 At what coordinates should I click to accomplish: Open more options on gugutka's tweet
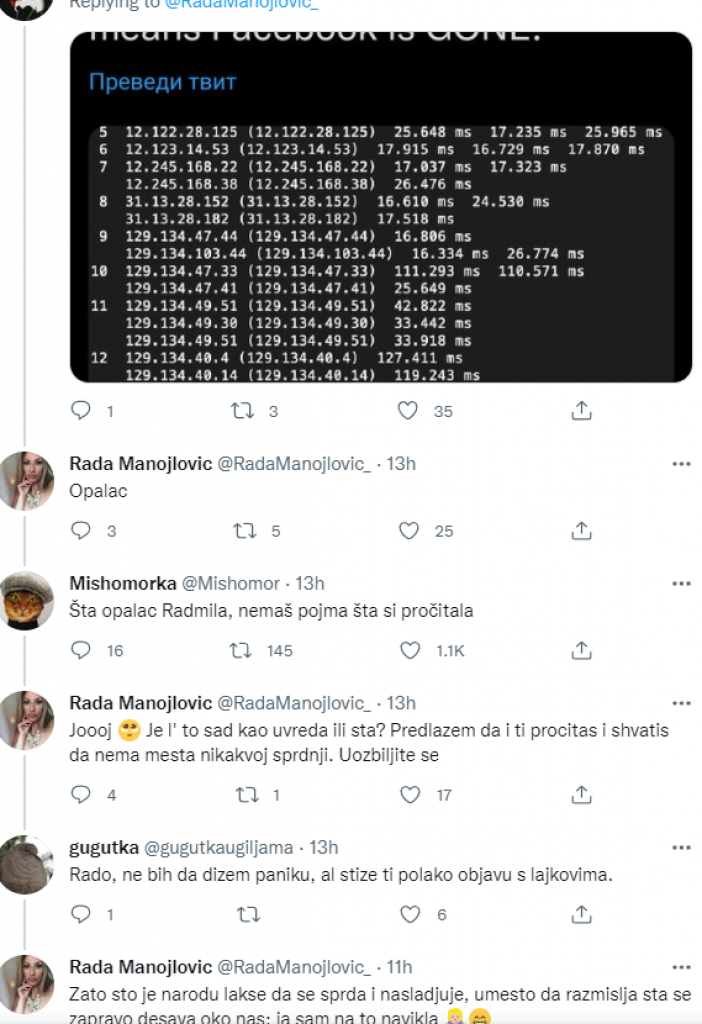click(x=681, y=847)
